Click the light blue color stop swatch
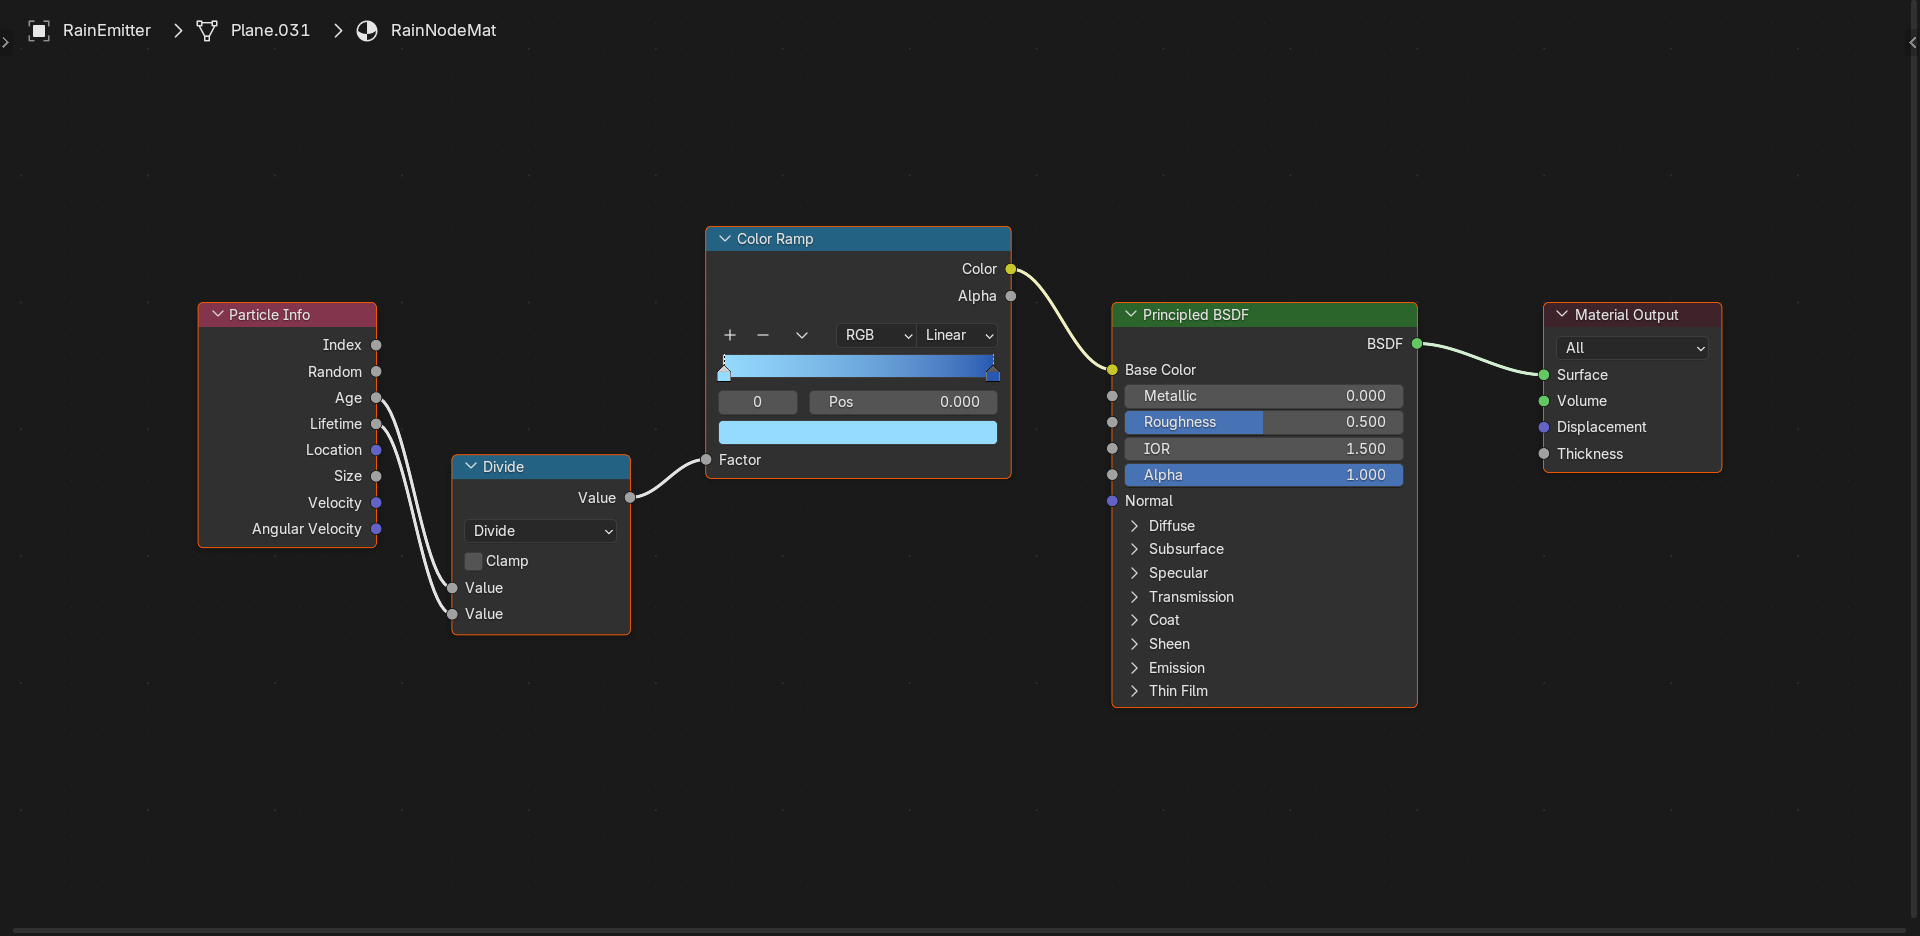The width and height of the screenshot is (1920, 936). click(858, 432)
